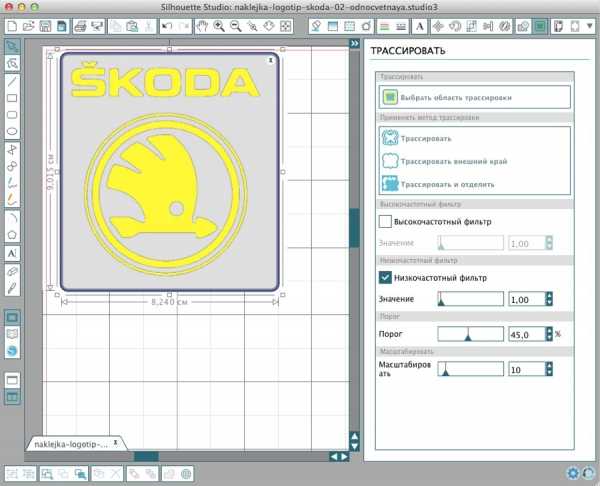Click the Порог value field showing 45,0
This screenshot has width=600, height=486.
[527, 334]
